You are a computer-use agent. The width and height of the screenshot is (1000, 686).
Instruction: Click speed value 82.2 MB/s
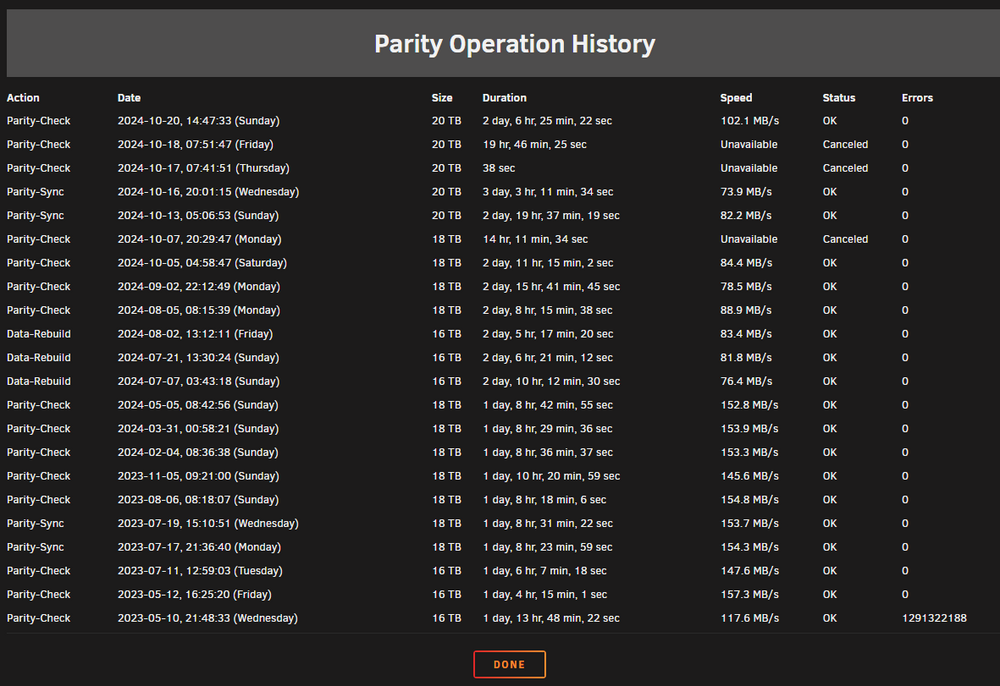click(x=746, y=215)
